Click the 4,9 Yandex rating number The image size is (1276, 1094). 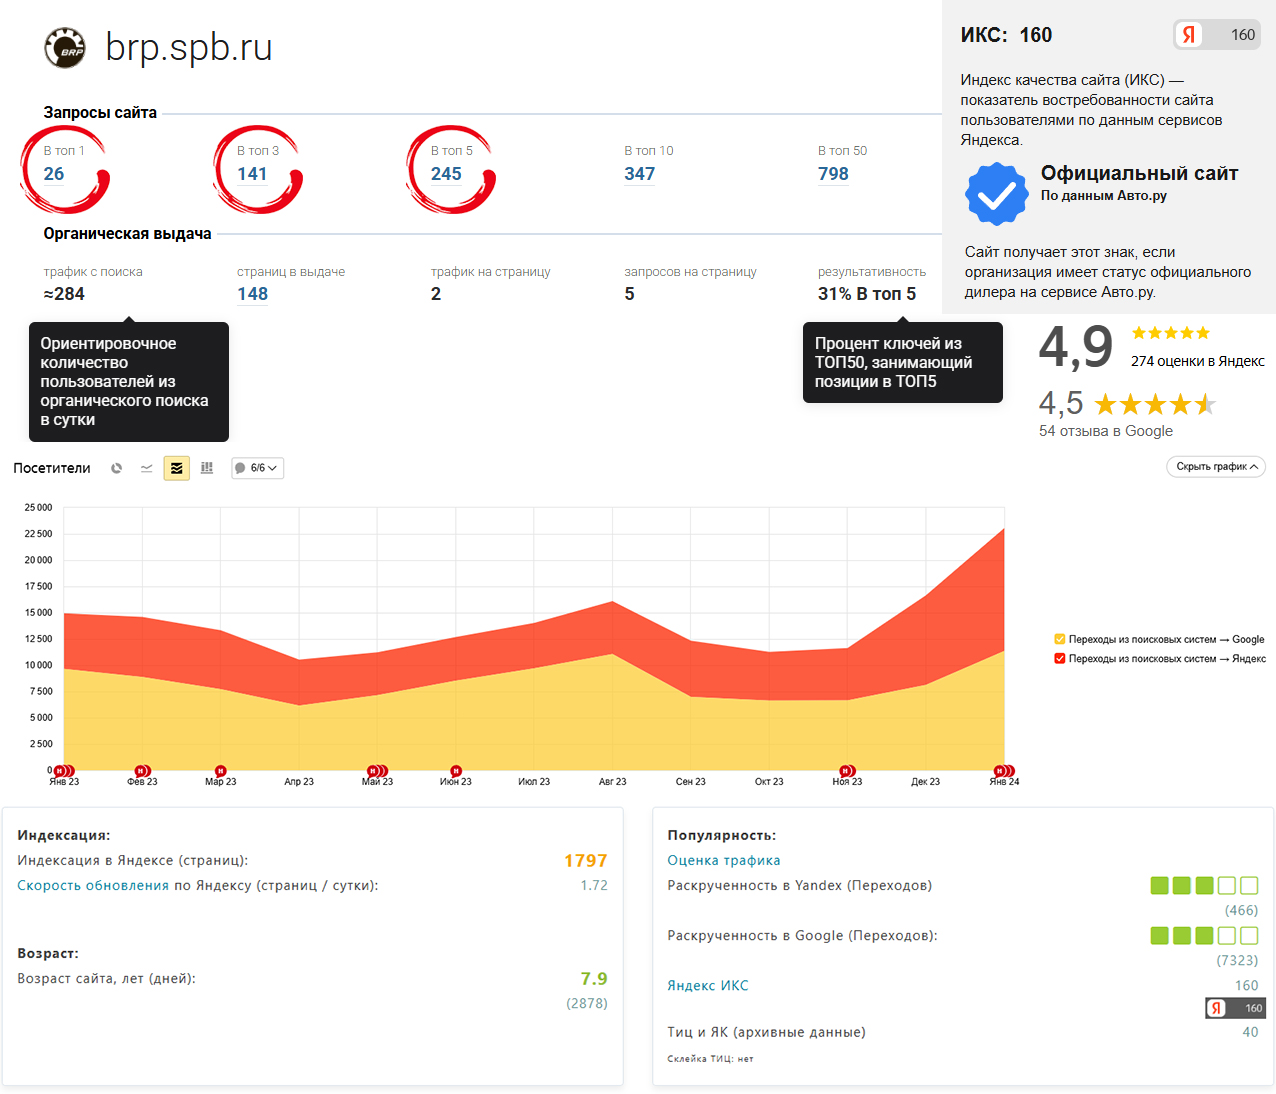1076,346
